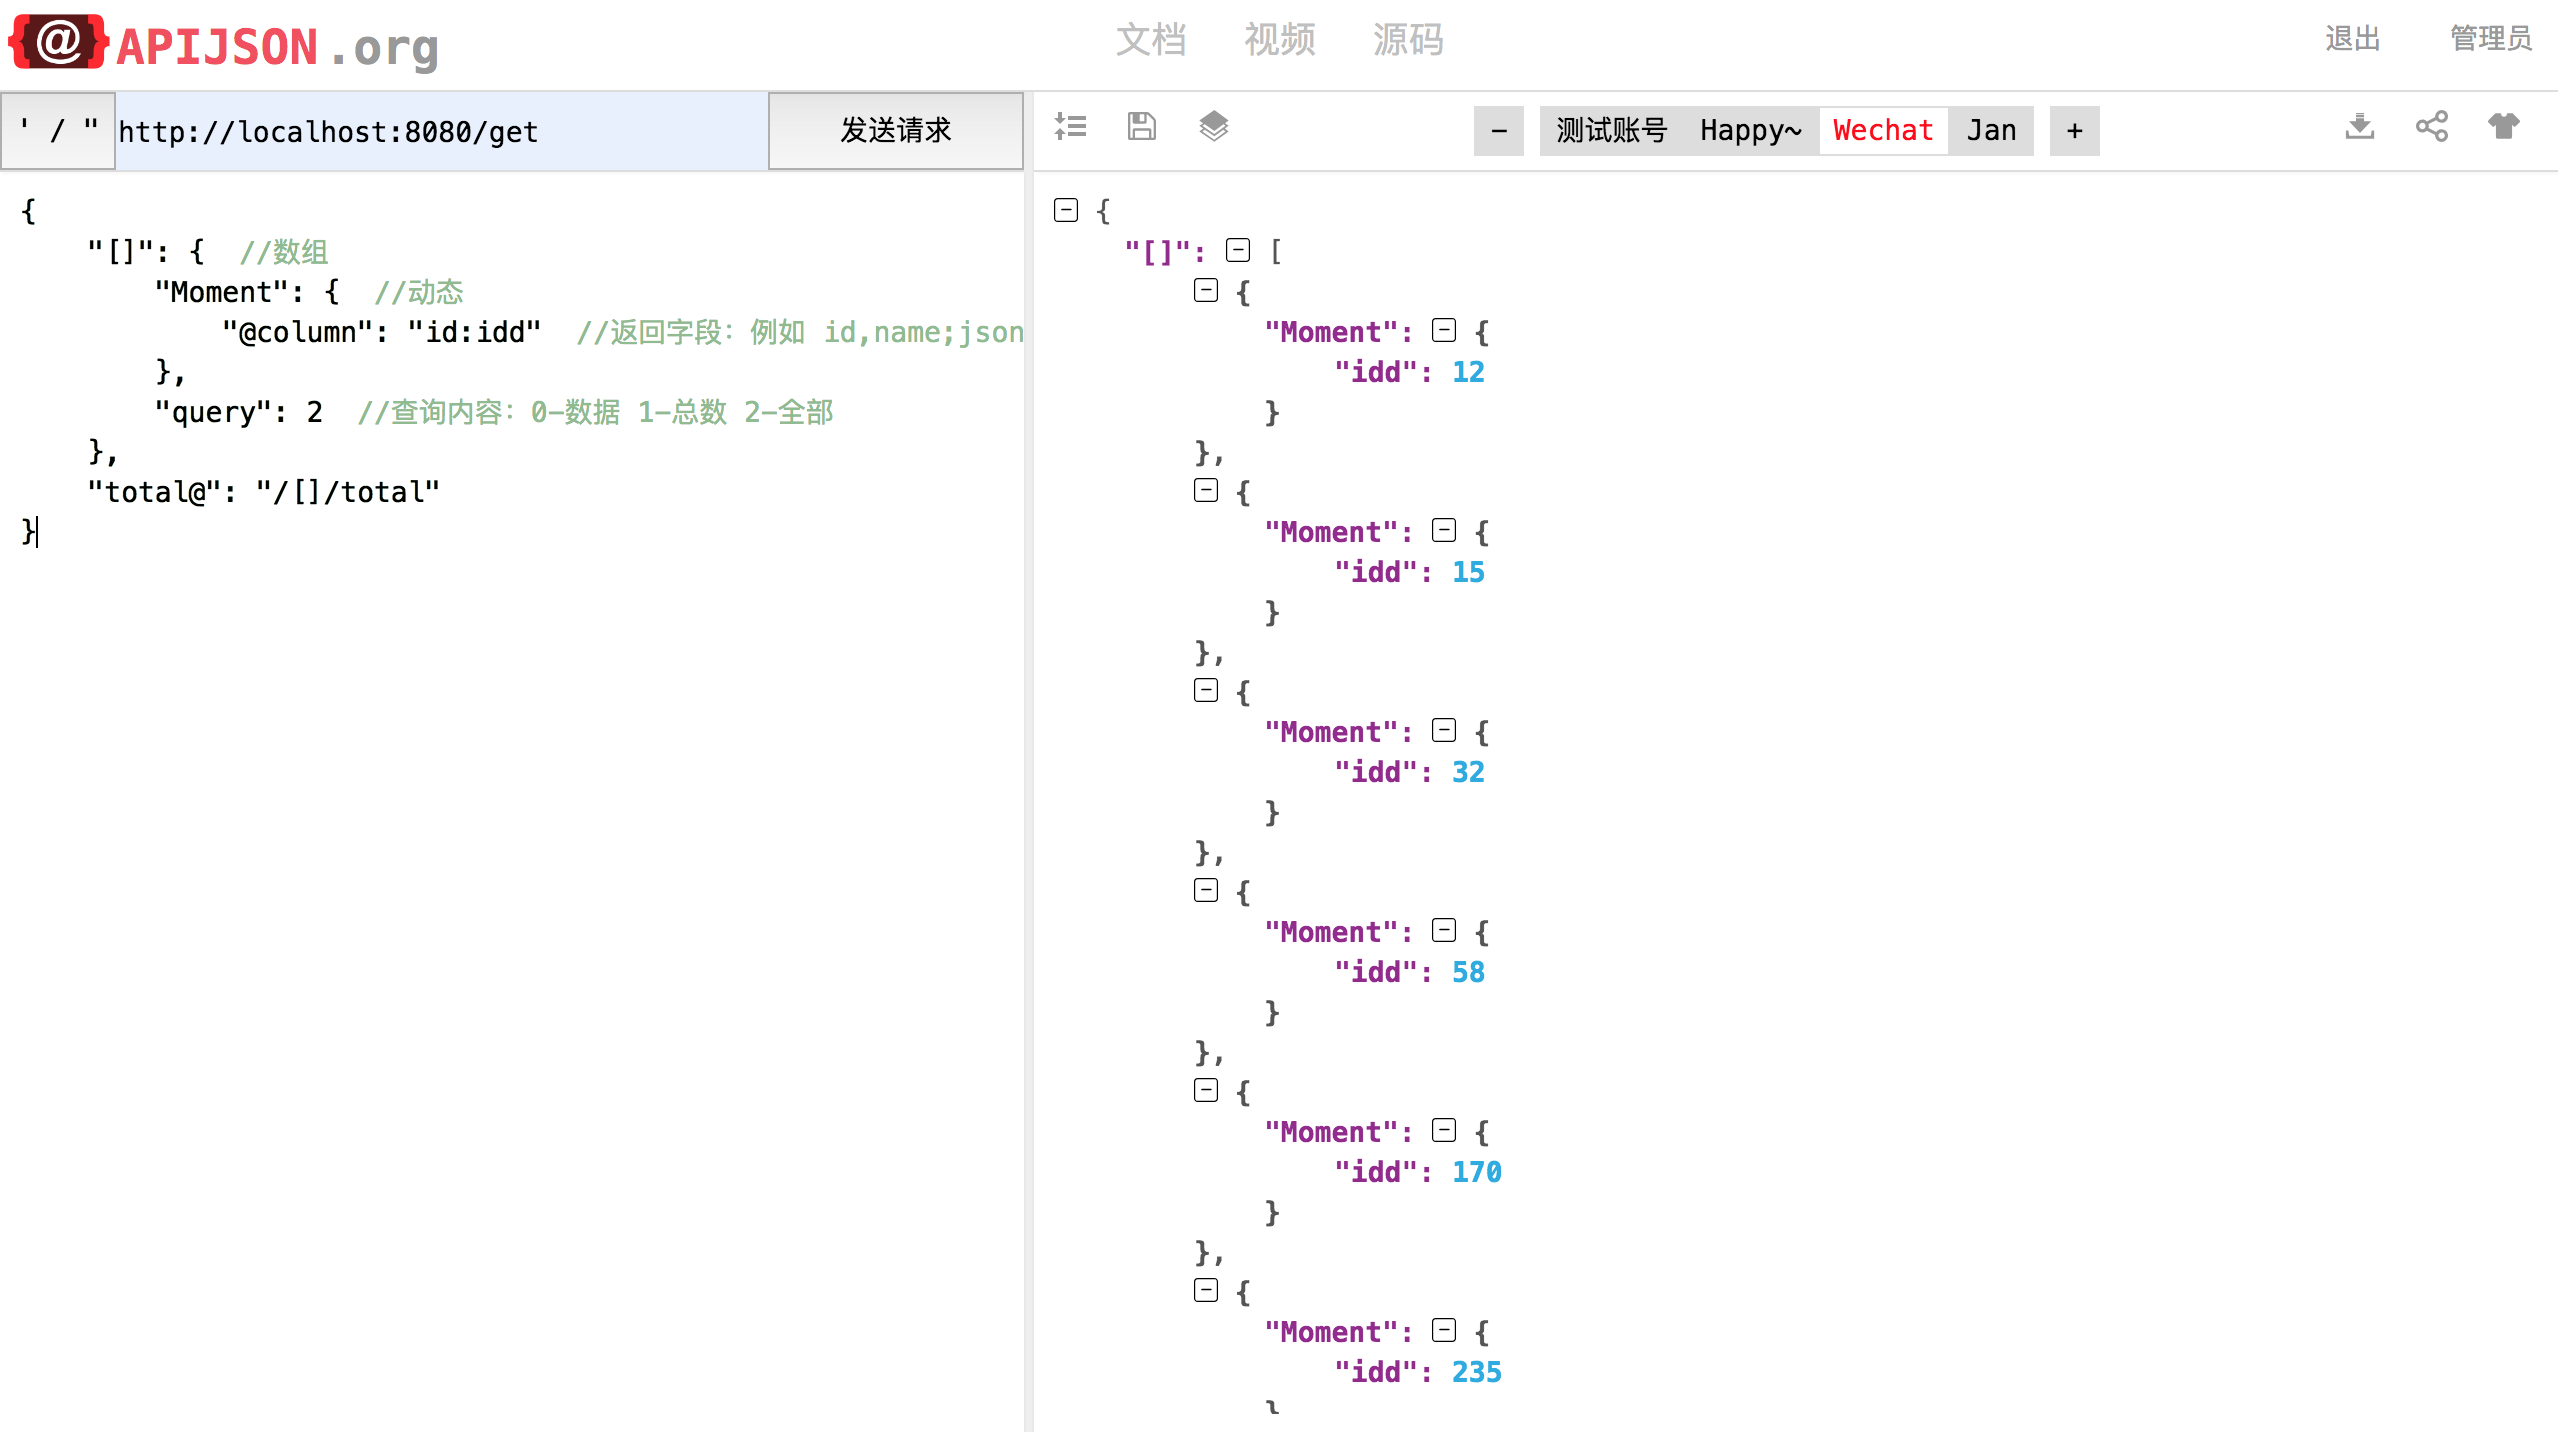Collapse the Moment object with idd 12
This screenshot has width=2558, height=1432.
[1444, 330]
